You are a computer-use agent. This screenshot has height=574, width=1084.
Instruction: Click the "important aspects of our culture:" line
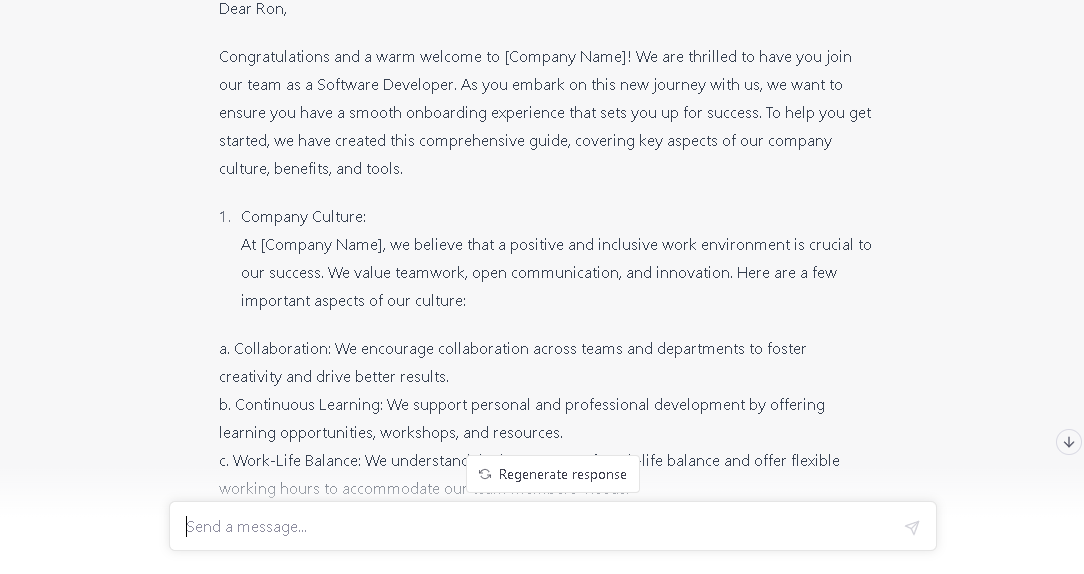pos(353,301)
